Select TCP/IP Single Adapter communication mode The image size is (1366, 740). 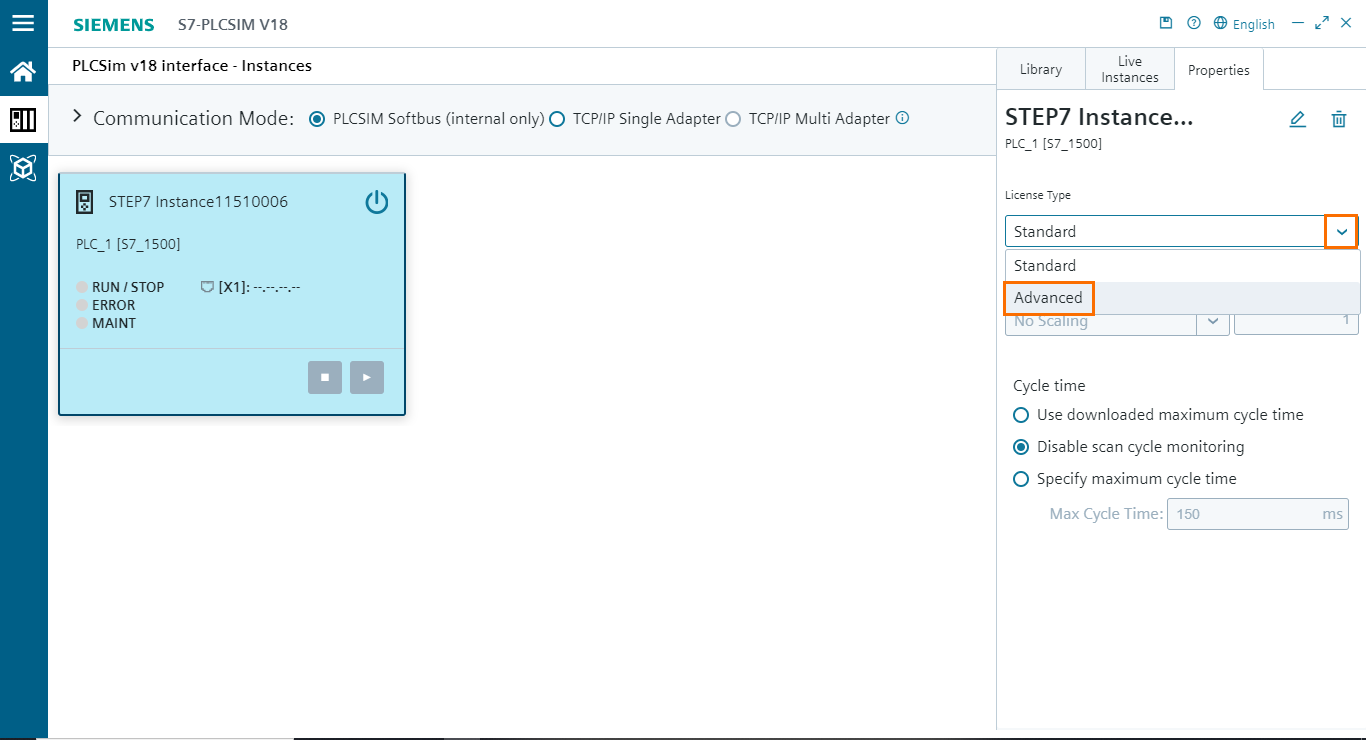557,118
